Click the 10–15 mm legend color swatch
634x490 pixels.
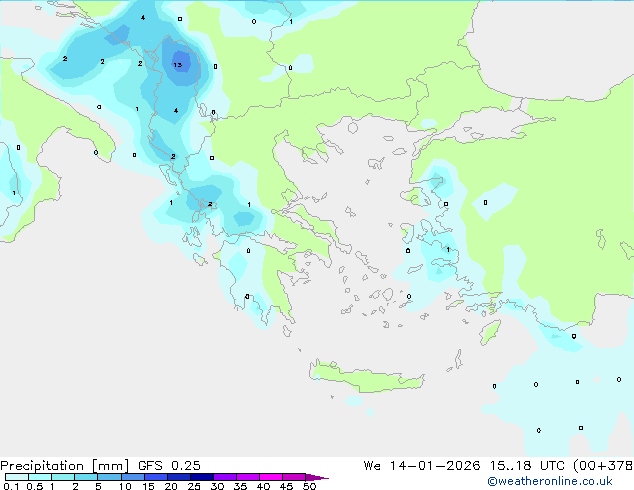point(133,477)
